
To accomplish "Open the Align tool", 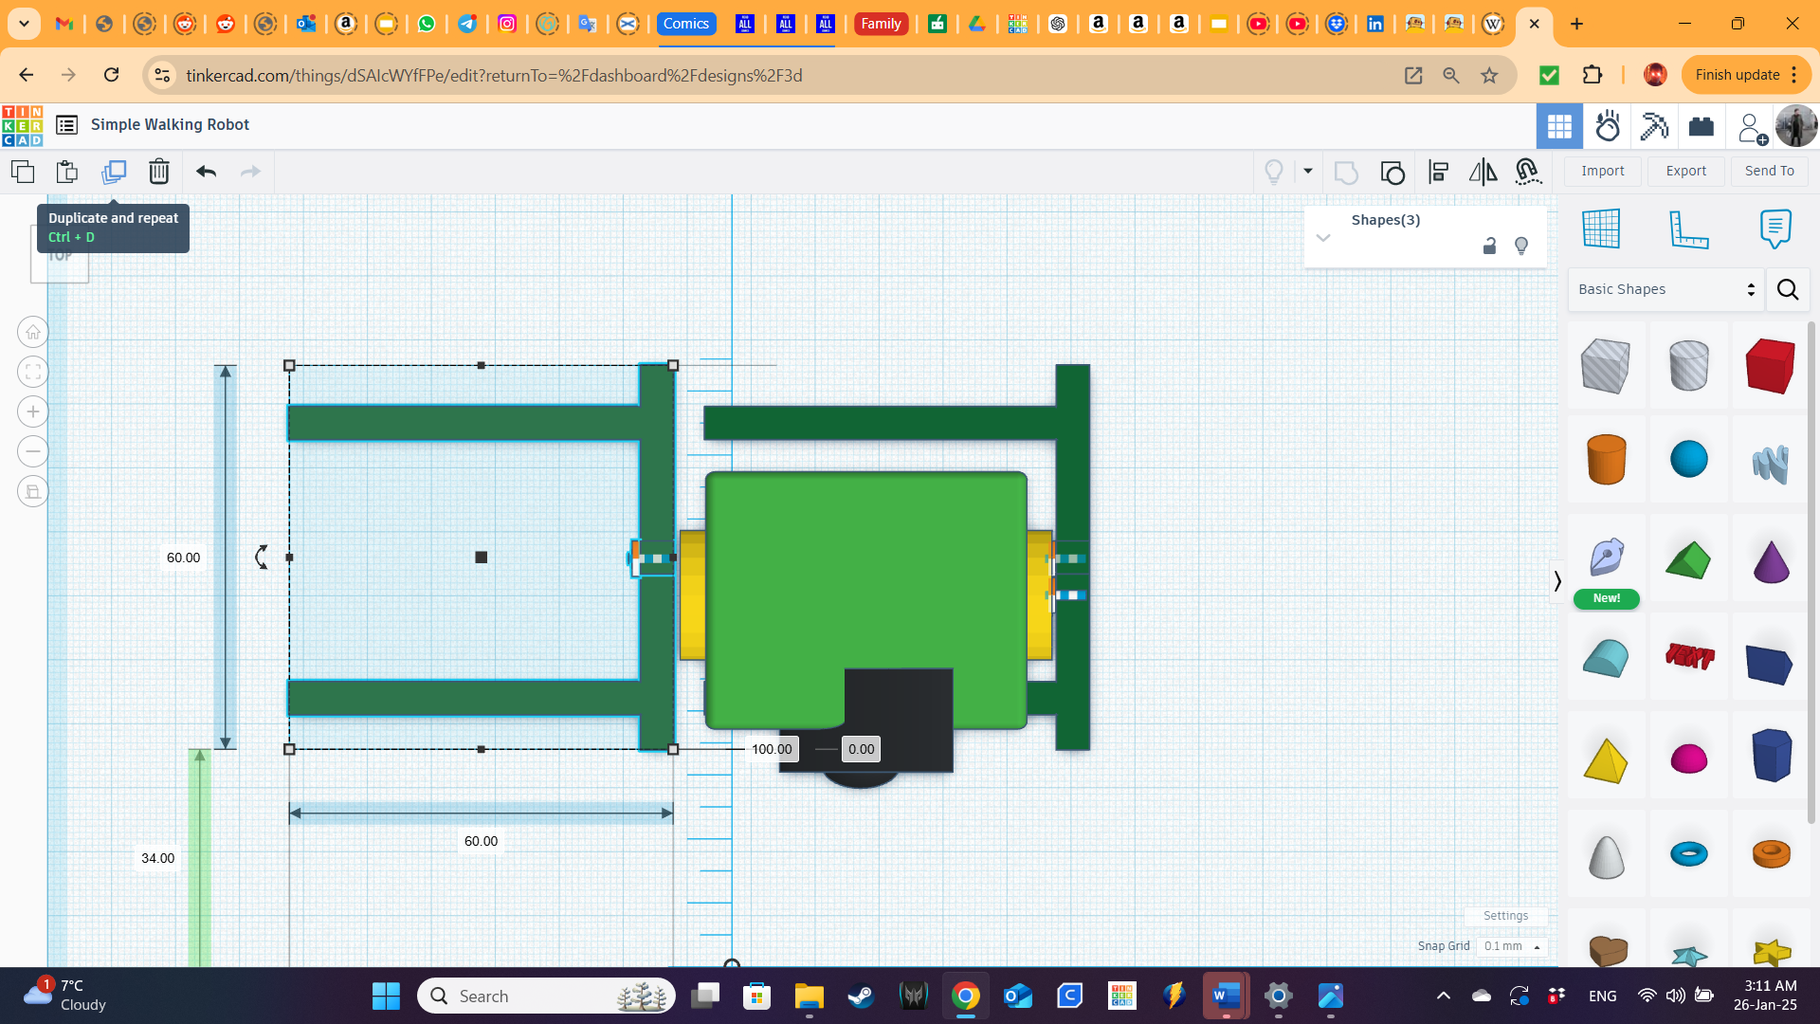I will pyautogui.click(x=1438, y=172).
